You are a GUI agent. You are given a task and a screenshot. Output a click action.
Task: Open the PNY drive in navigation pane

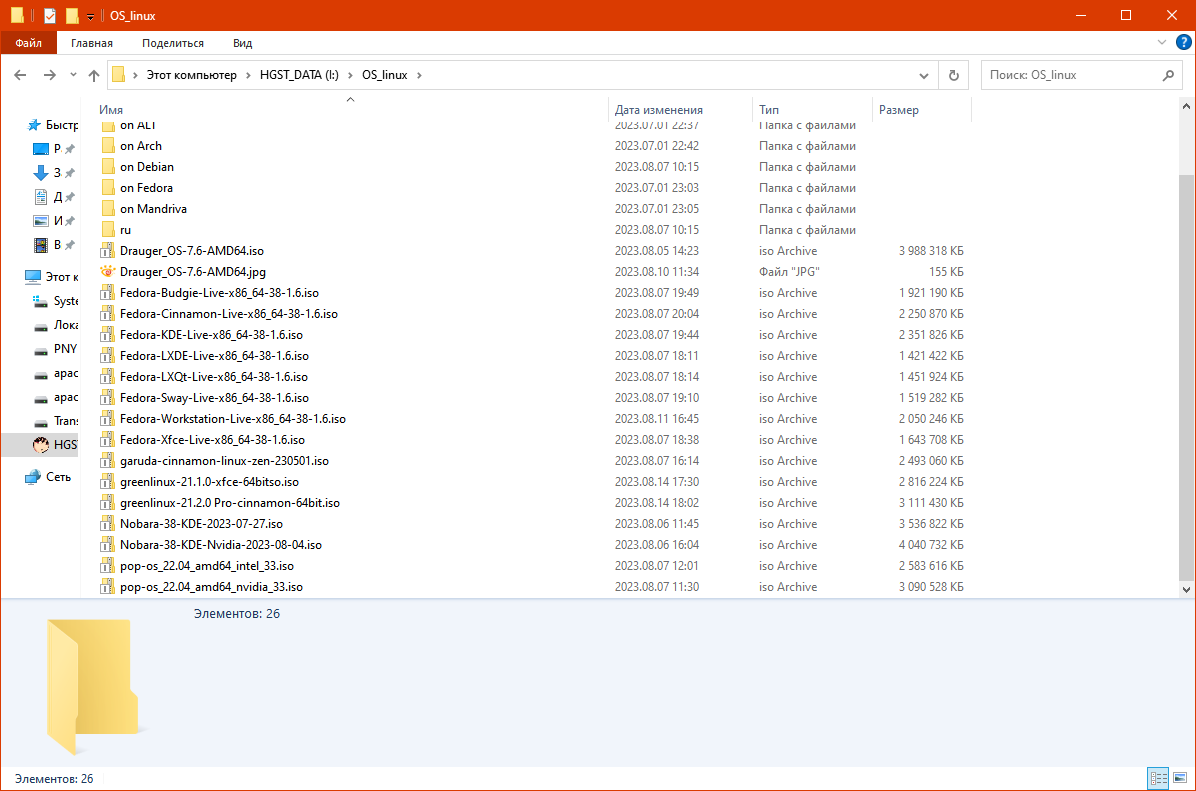[55, 349]
